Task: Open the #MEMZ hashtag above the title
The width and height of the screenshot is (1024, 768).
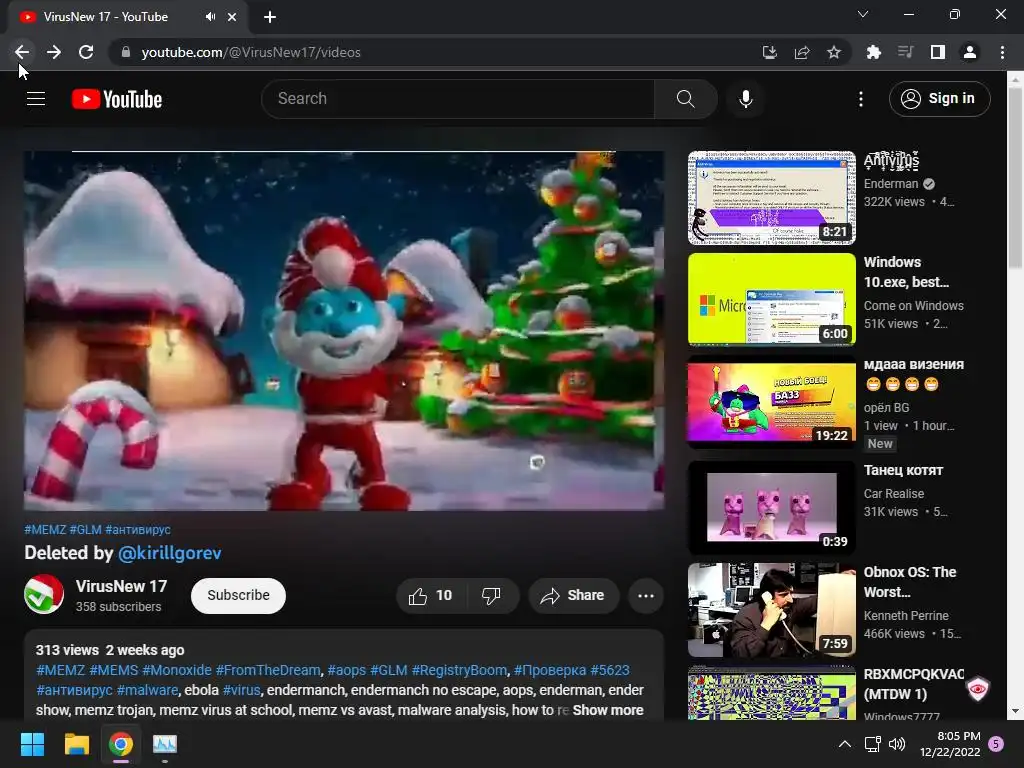Action: (45, 530)
